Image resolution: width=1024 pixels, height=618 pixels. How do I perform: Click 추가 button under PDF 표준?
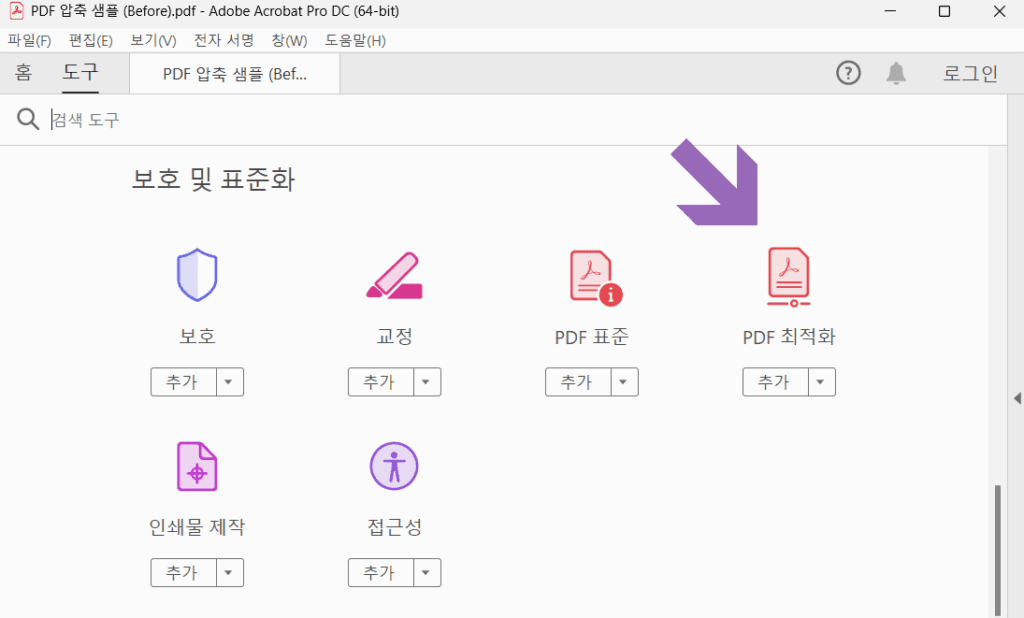pyautogui.click(x=577, y=382)
